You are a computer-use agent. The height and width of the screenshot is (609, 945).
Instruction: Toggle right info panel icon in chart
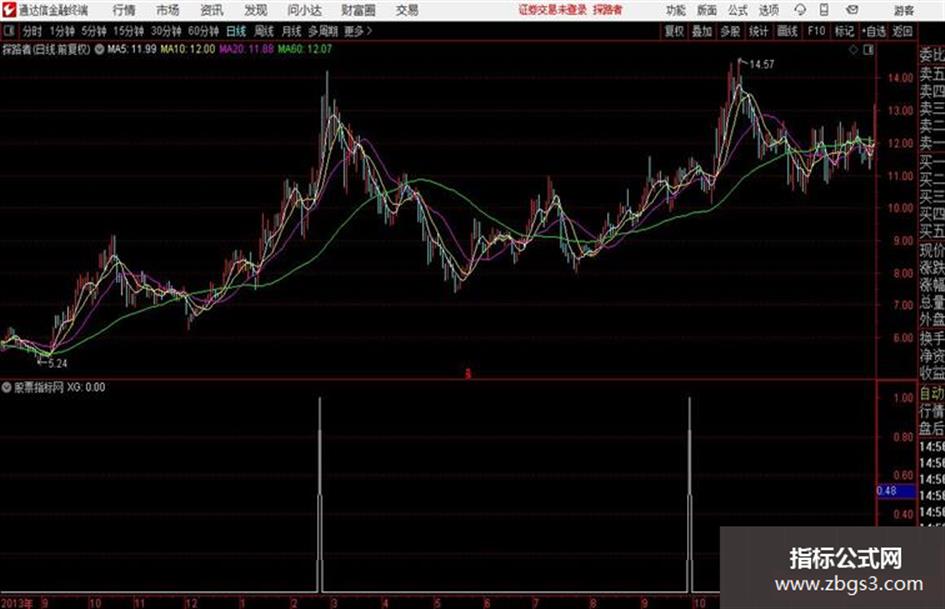(868, 50)
